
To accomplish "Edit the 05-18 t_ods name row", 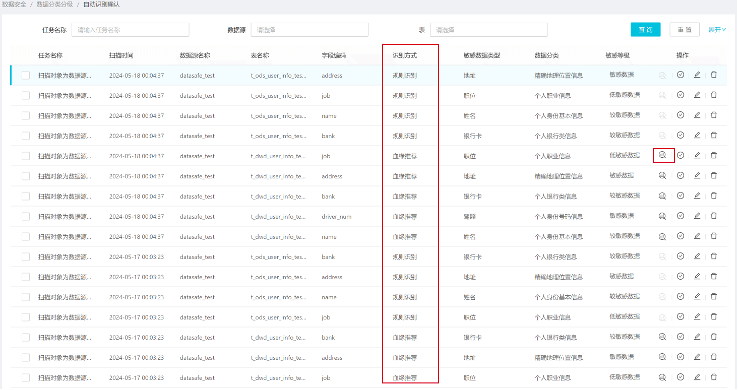I will 697,115.
